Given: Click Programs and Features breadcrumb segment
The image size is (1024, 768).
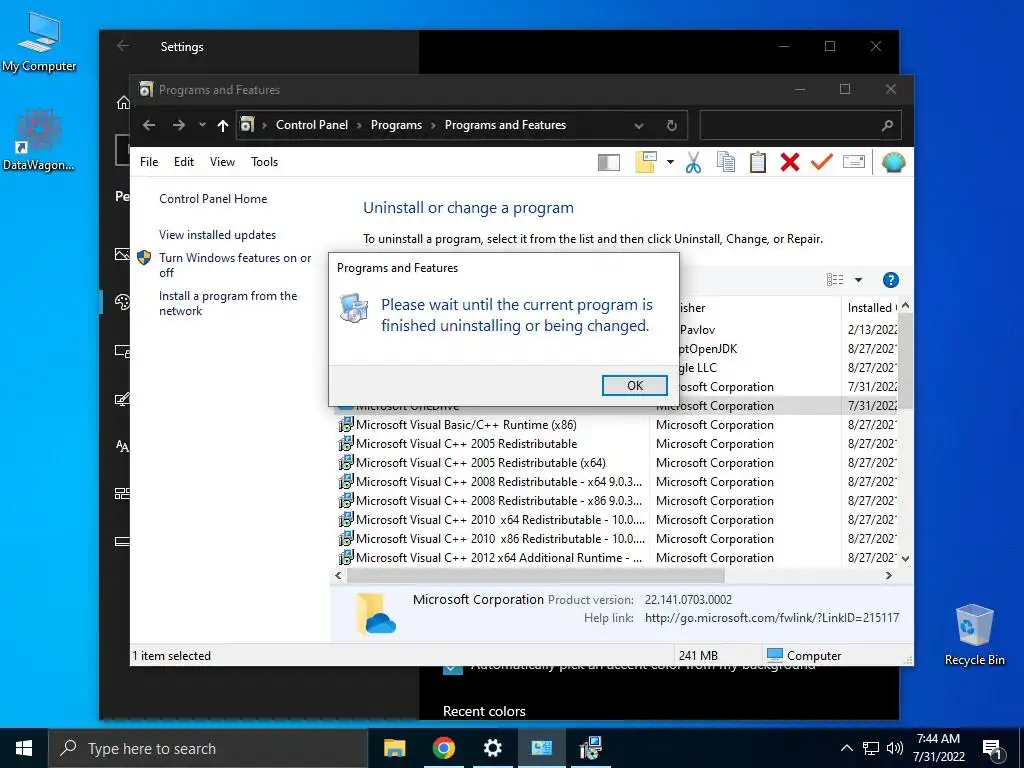Looking at the screenshot, I should coord(505,125).
